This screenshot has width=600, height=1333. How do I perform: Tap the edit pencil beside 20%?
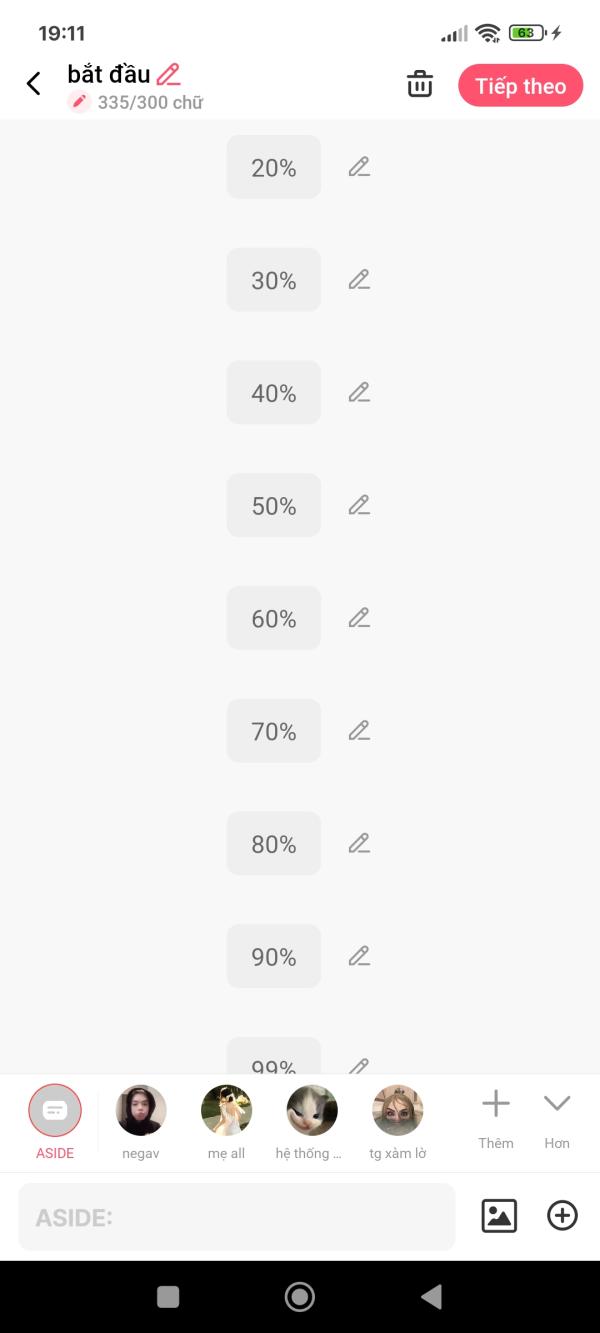[359, 167]
